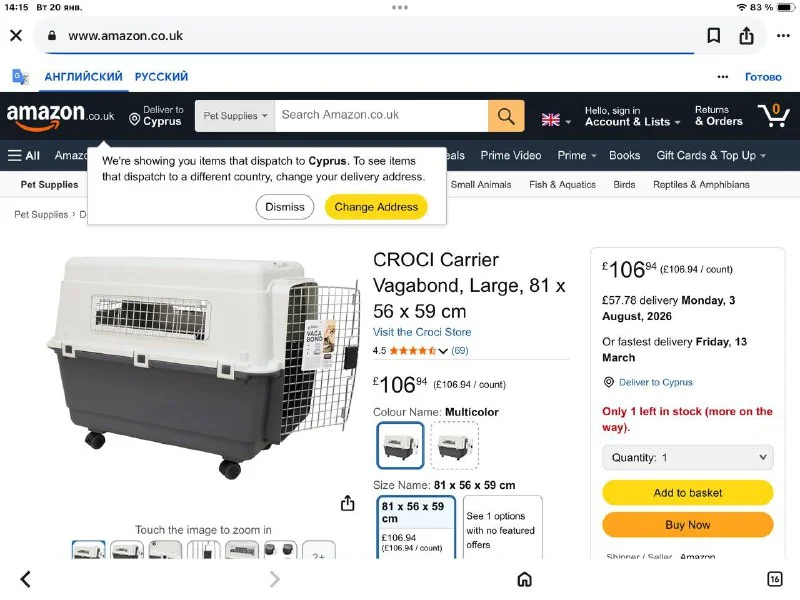The width and height of the screenshot is (800, 600).
Task: Open the tabs counter icon
Action: point(774,579)
